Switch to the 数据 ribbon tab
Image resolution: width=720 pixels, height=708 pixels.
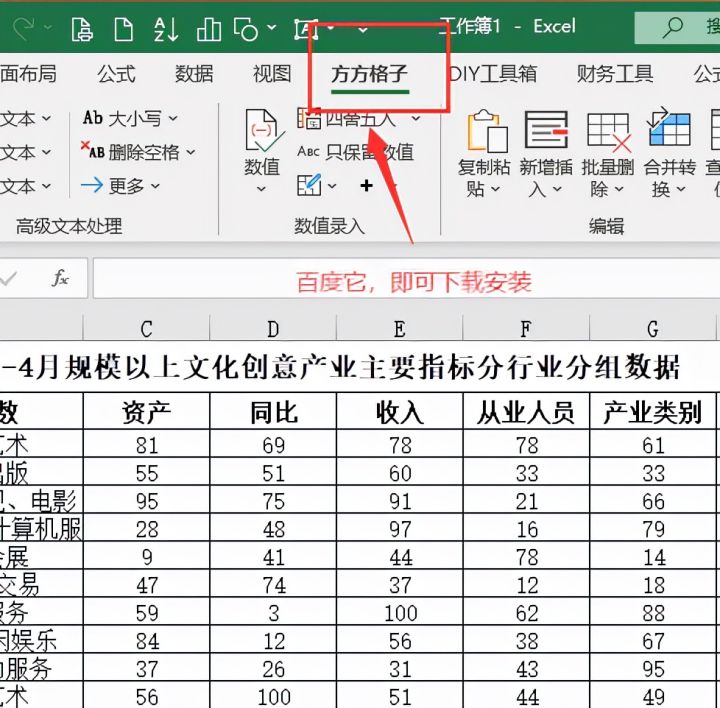coord(194,73)
